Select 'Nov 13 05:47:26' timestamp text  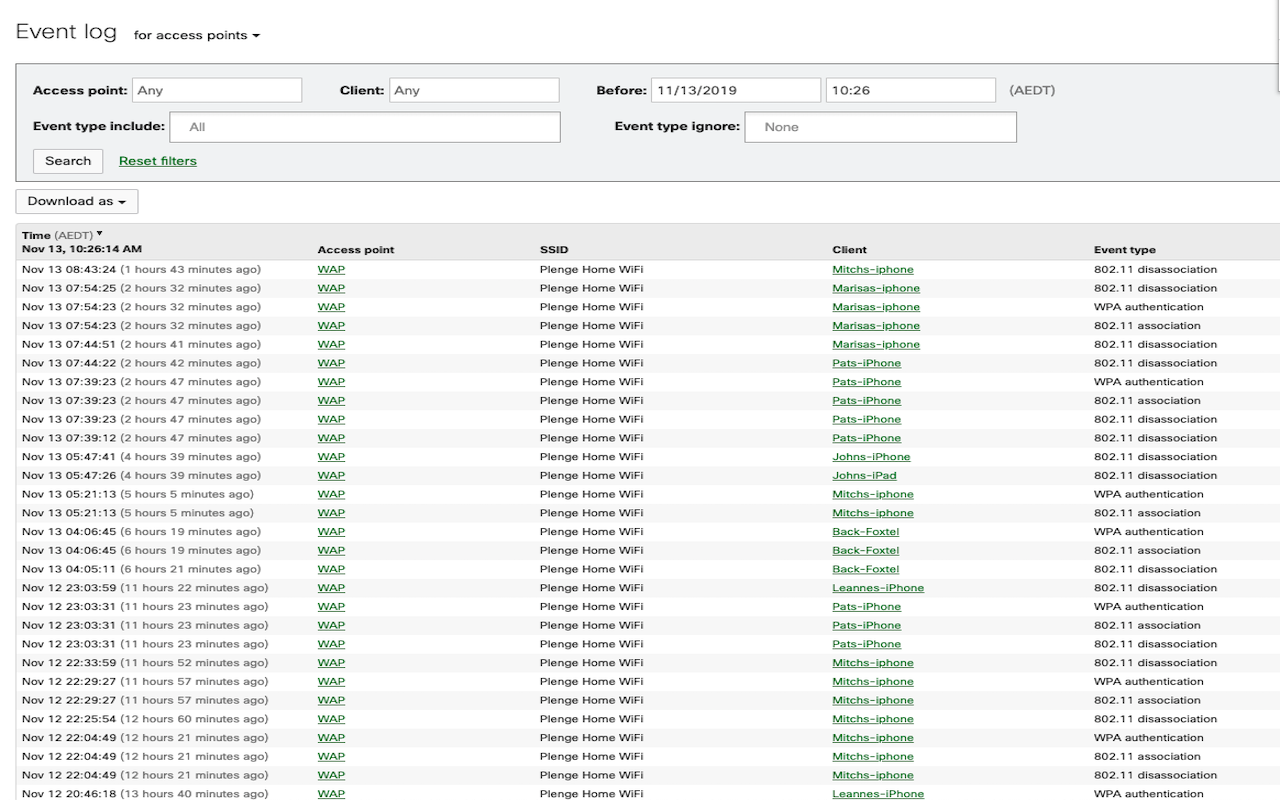70,476
